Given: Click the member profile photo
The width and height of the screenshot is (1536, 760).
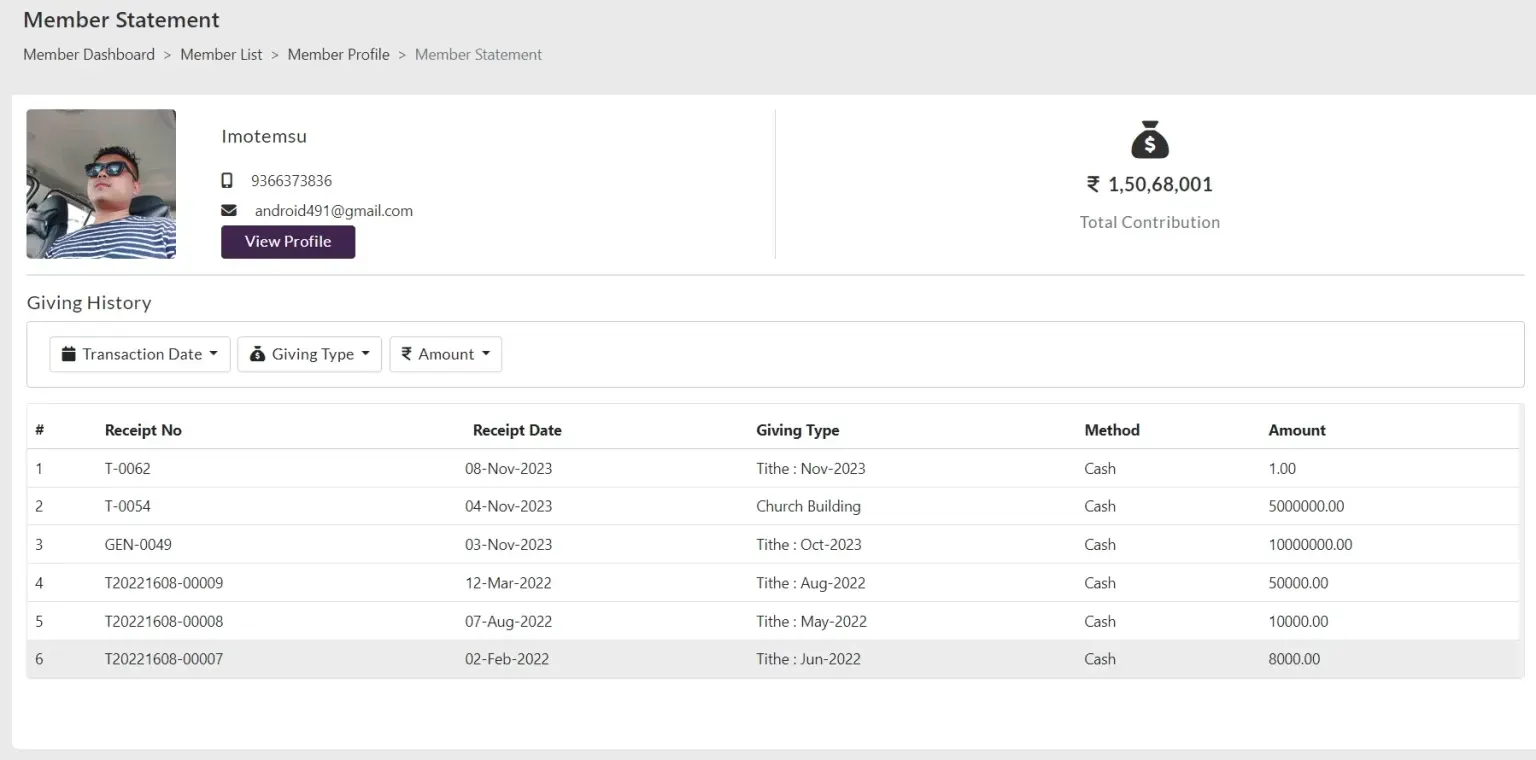Looking at the screenshot, I should click(101, 184).
